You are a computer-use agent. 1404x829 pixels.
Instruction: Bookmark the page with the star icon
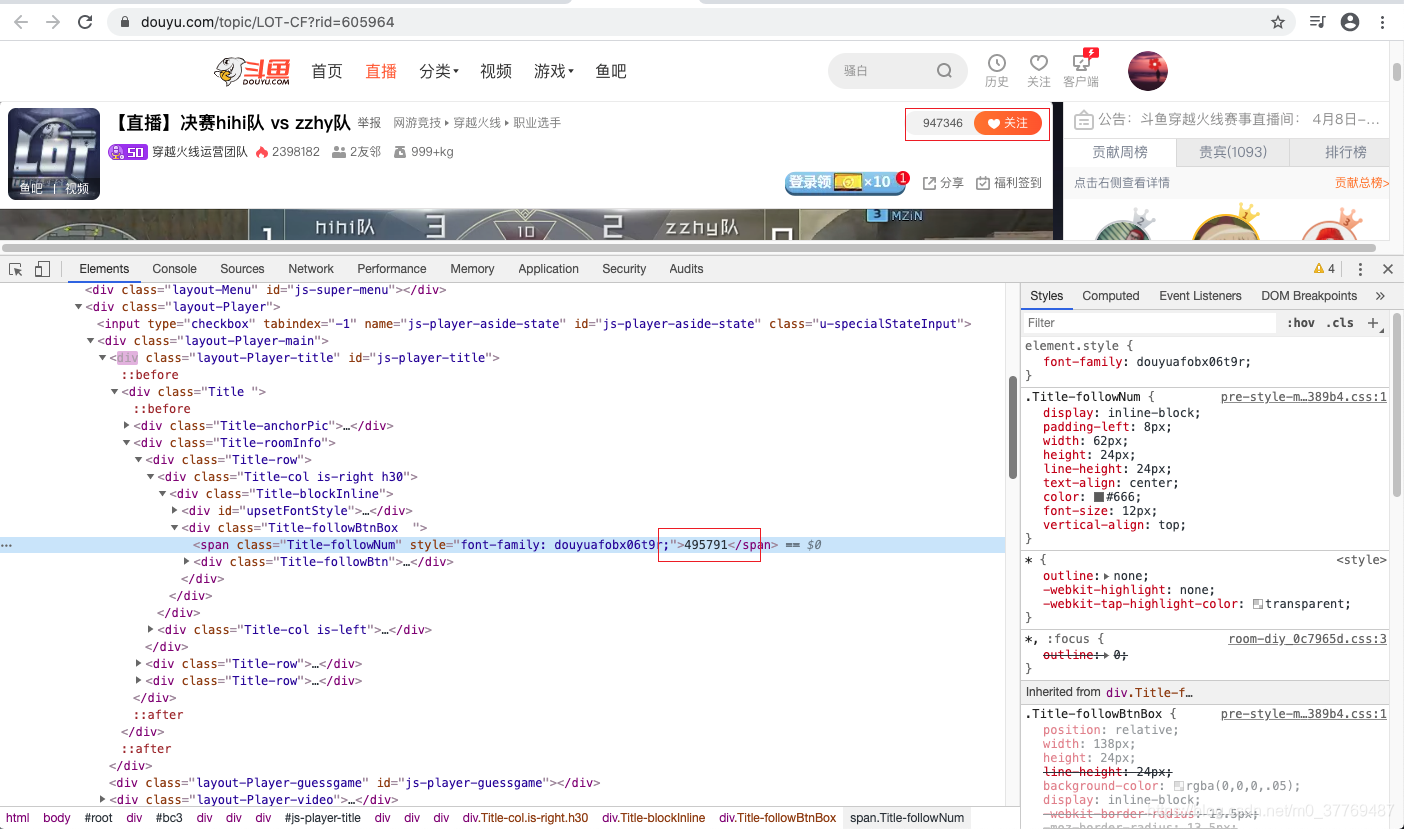1278,22
